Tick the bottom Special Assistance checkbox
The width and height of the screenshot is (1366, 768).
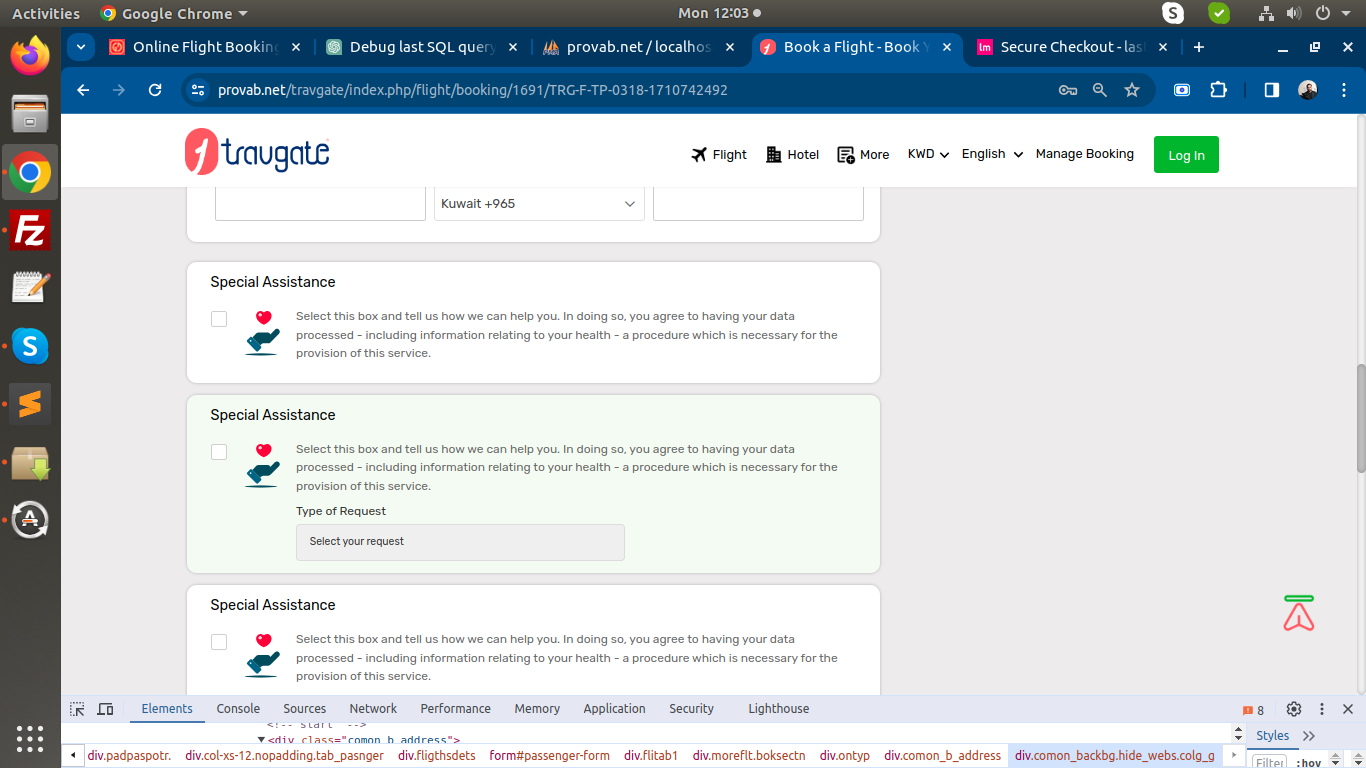[x=219, y=642]
